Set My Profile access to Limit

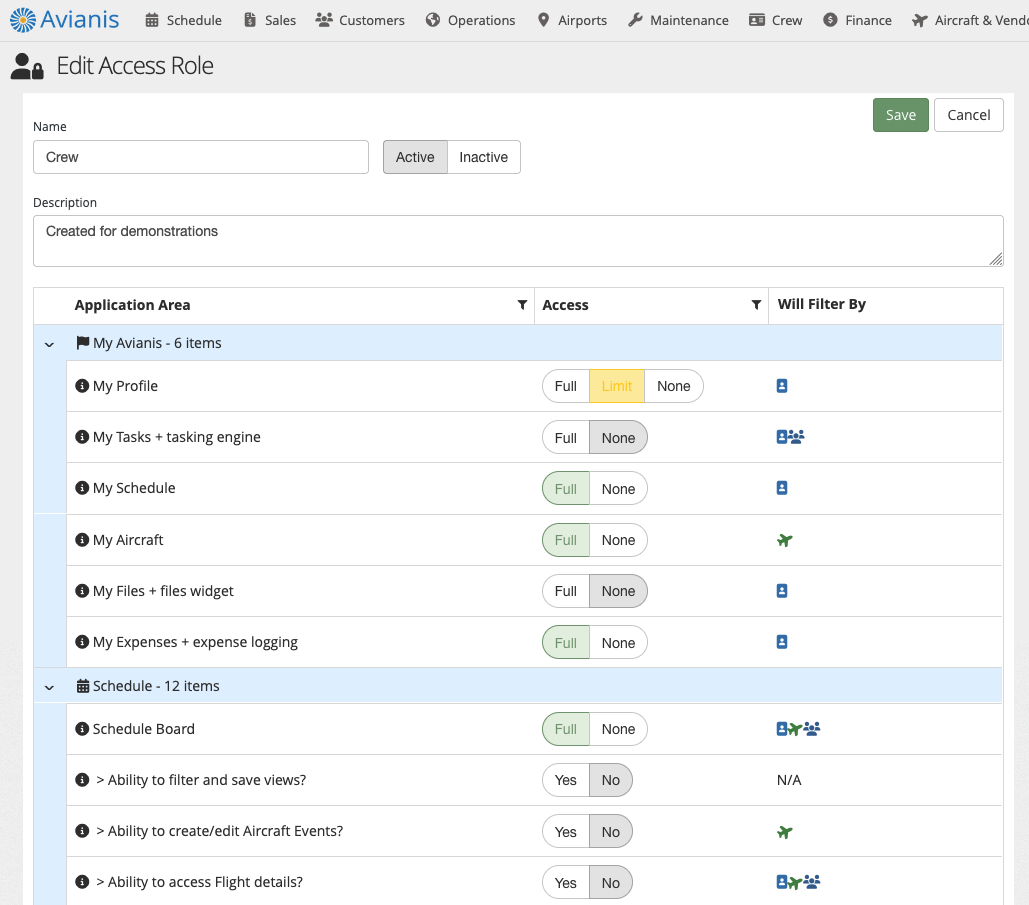click(617, 386)
